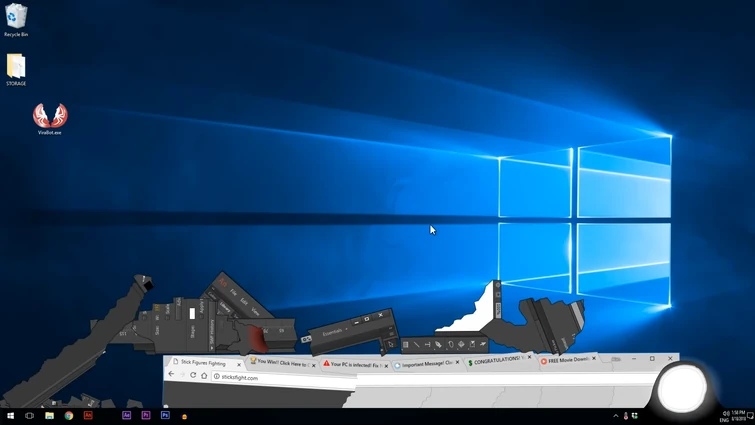
Task: Open the volume control in system tray
Action: click(x=726, y=413)
